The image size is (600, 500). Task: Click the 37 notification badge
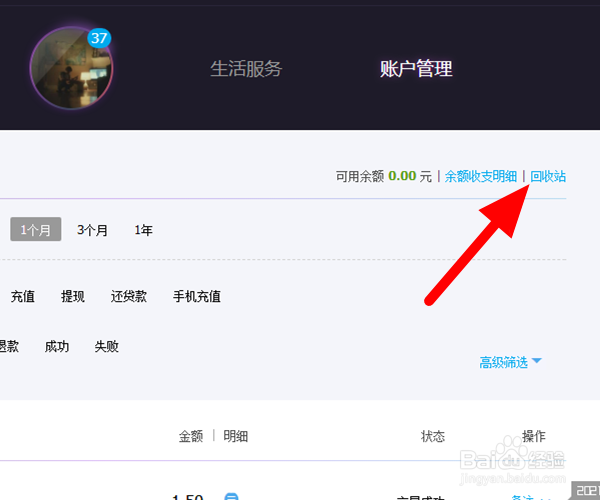99,38
